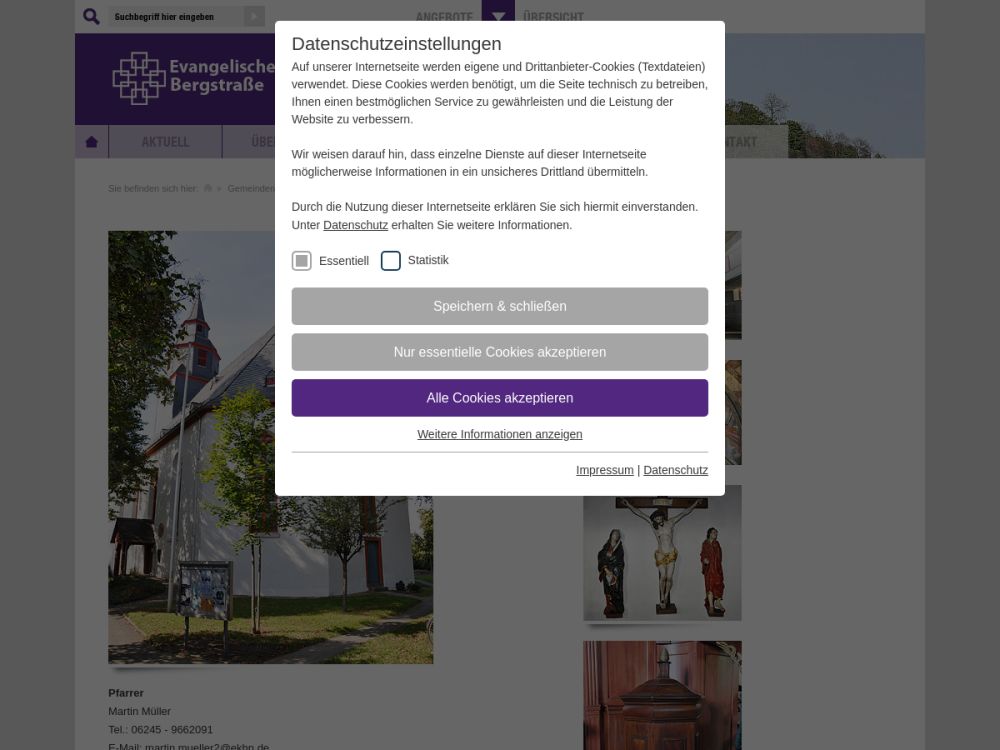Focus the Suchbegriff search input field
Viewport: 1000px width, 750px height.
pos(176,17)
